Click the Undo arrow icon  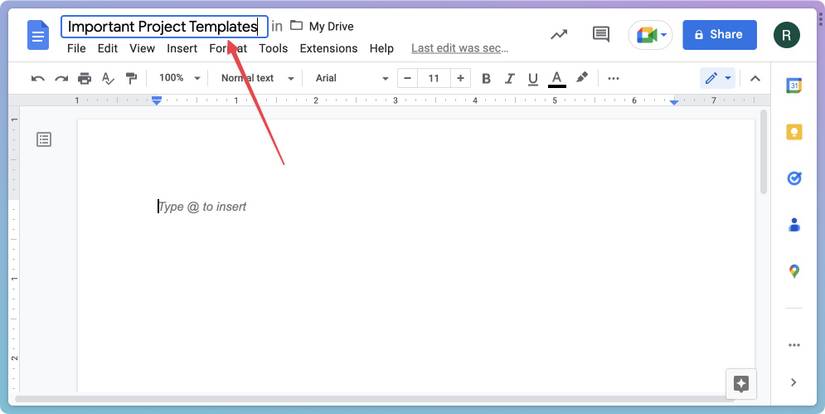(x=38, y=78)
